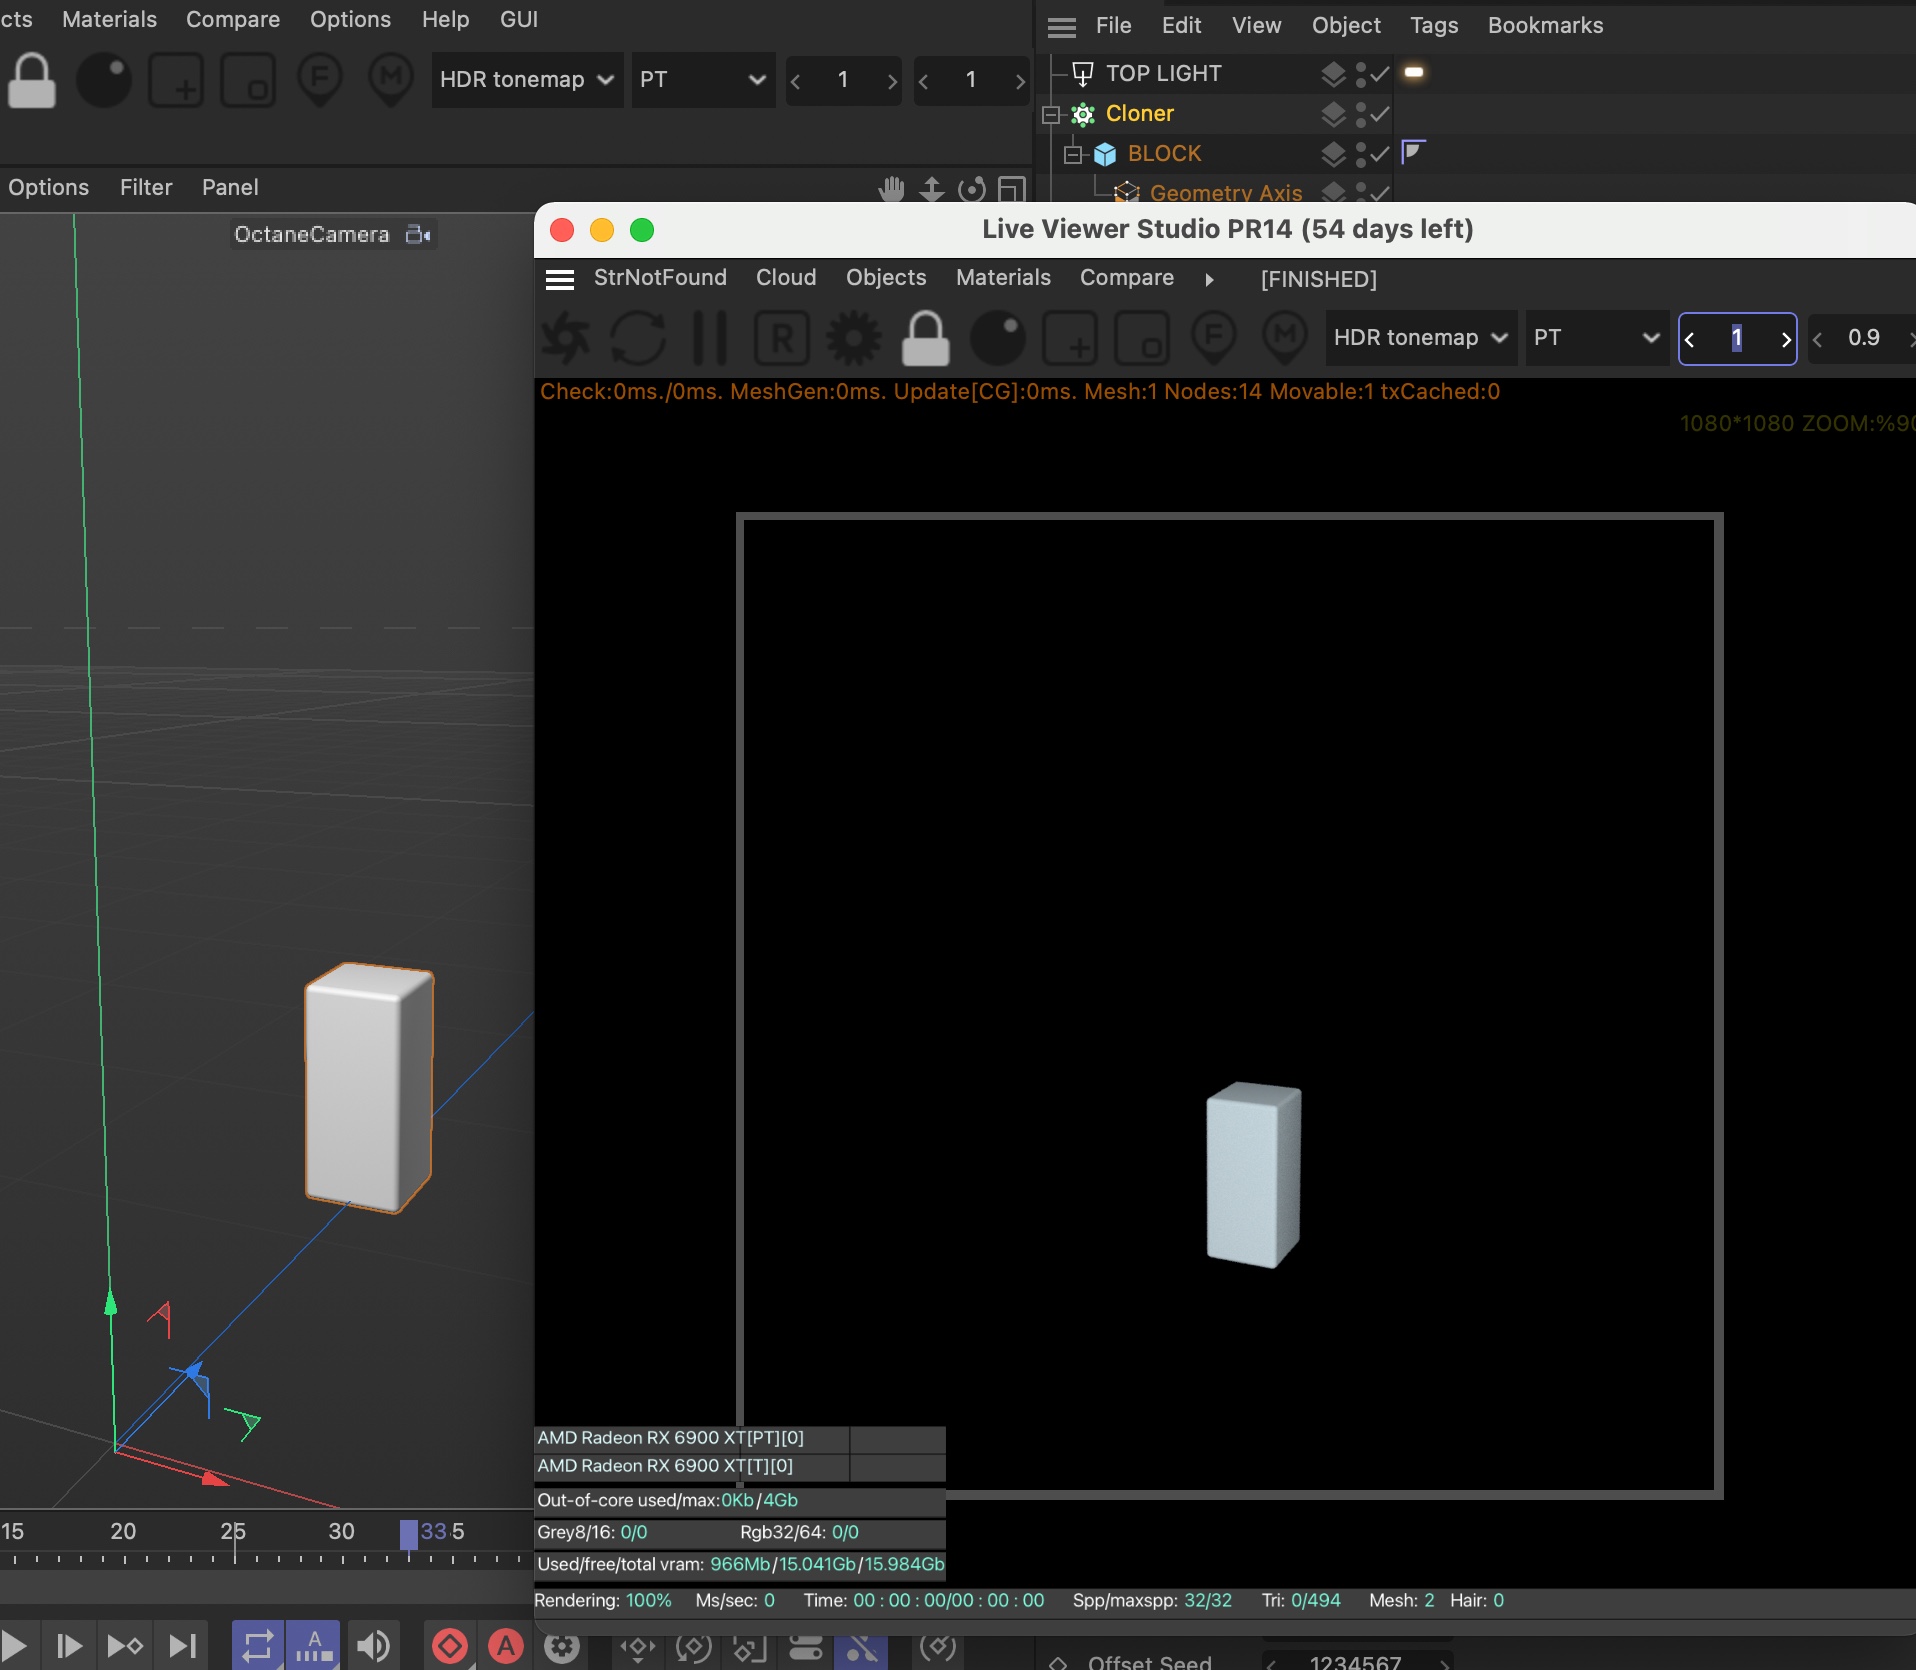Viewport: 1916px width, 1670px height.
Task: Click the dolly up-down arrows icon in the viewport header
Action: point(932,188)
